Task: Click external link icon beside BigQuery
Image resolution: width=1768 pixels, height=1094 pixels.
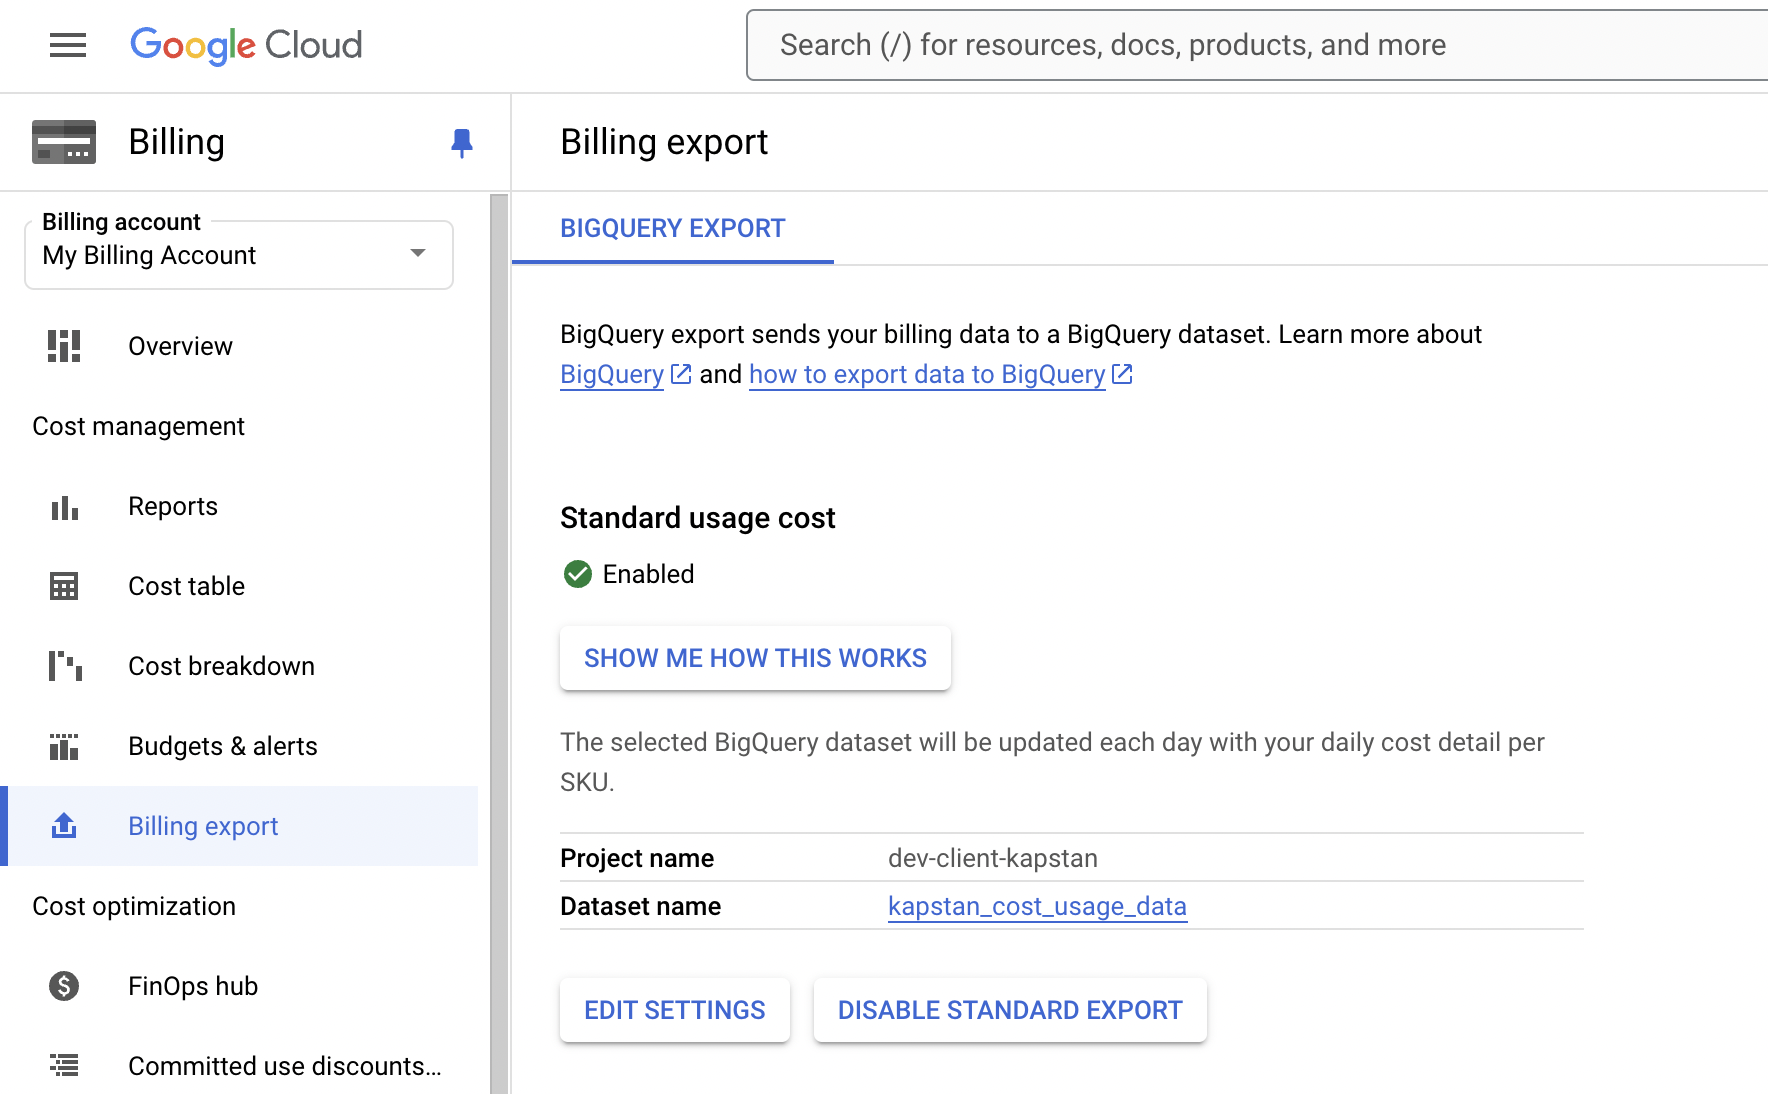Action: (681, 374)
